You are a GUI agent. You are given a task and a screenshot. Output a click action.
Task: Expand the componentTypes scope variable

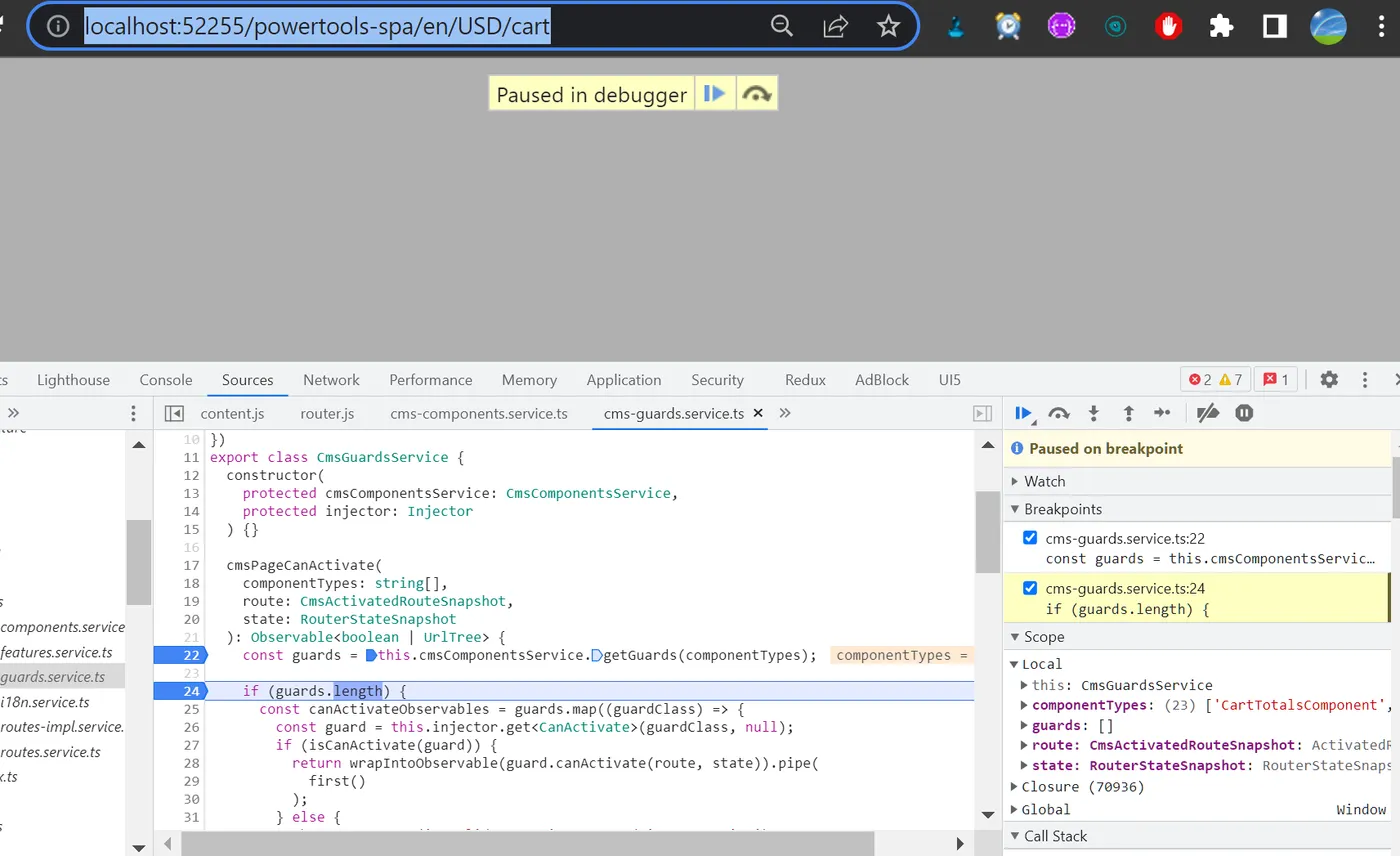pos(1024,705)
